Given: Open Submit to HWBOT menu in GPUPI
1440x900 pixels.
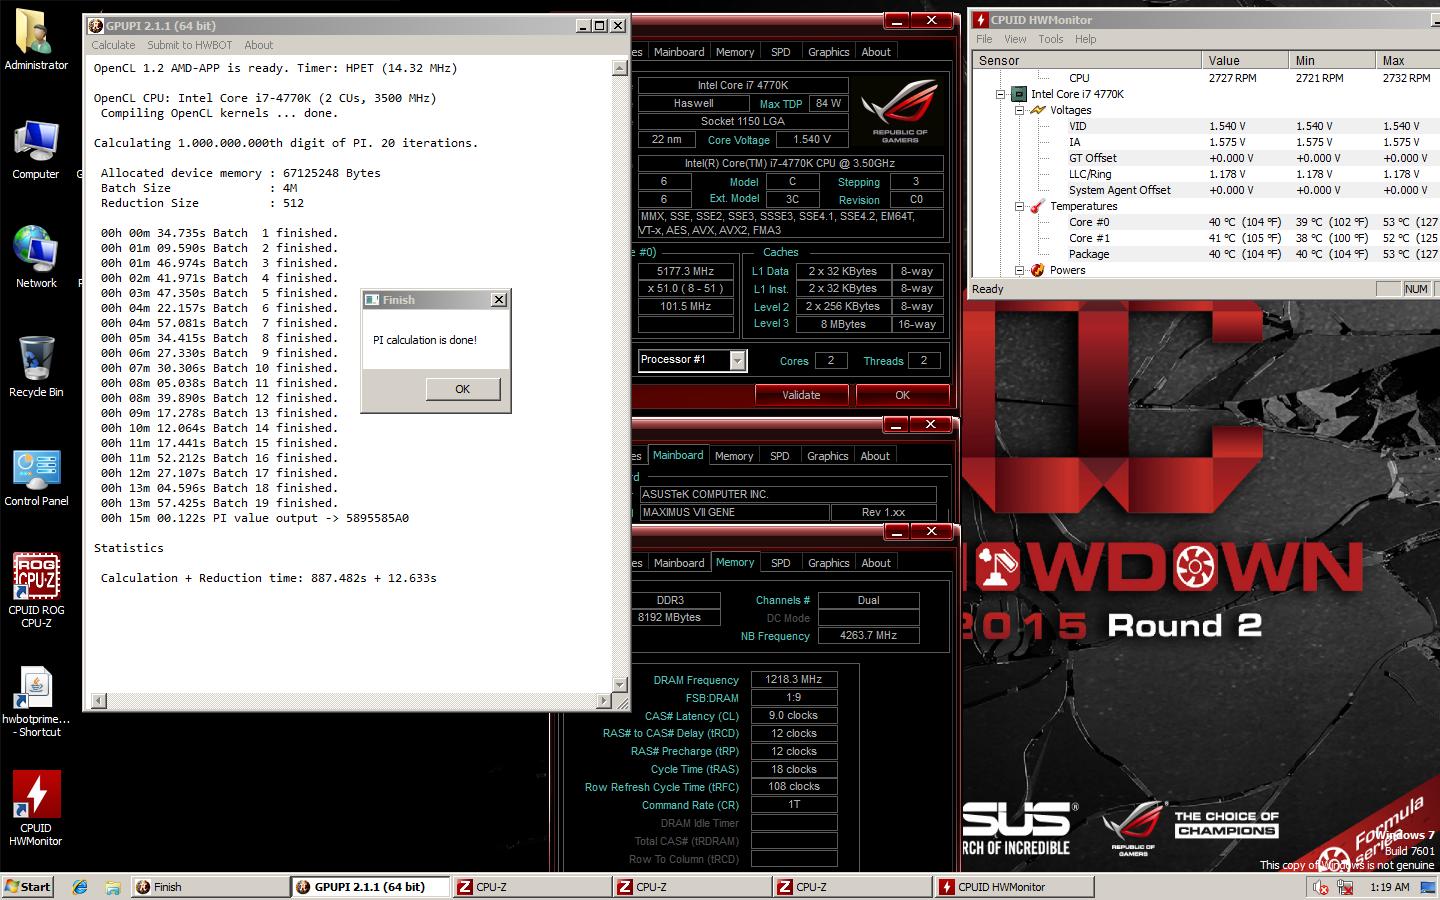Looking at the screenshot, I should tap(189, 45).
